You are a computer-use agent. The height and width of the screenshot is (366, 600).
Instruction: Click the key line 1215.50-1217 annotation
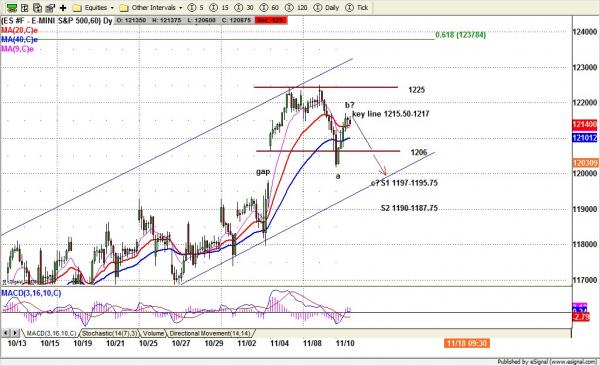point(391,114)
